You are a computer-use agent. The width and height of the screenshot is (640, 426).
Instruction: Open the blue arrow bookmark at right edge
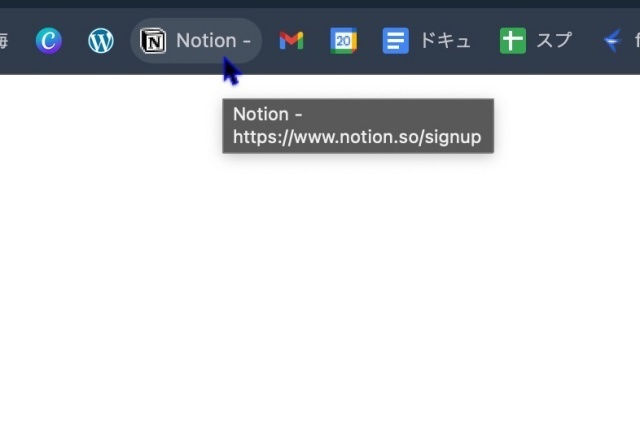(612, 40)
